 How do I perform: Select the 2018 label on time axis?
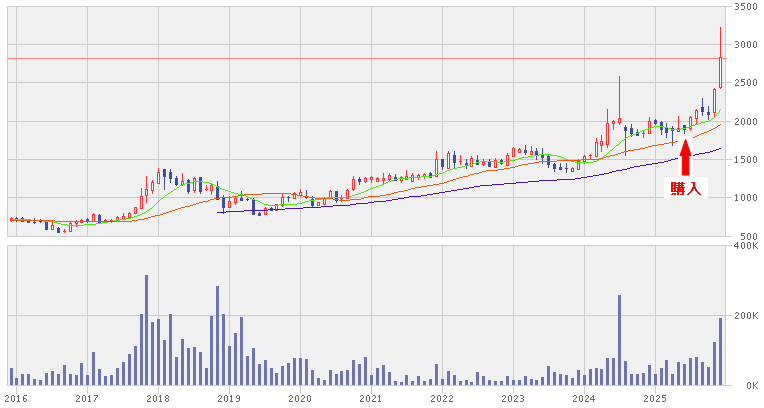pyautogui.click(x=158, y=398)
